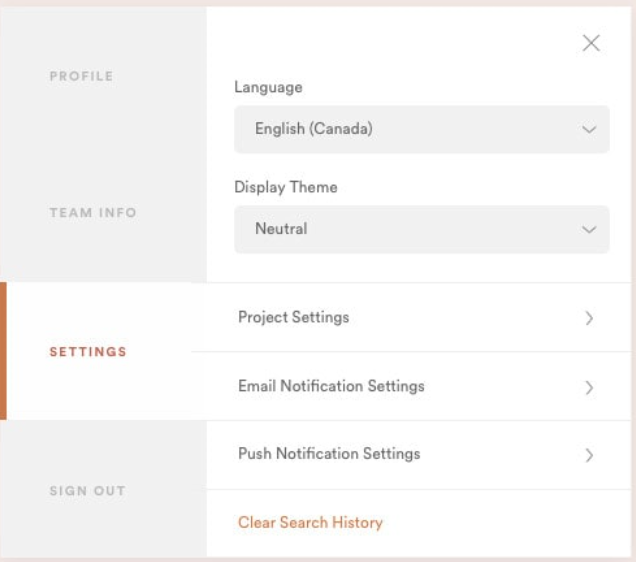This screenshot has width=636, height=562.
Task: Switch to the Profile tab
Action: [x=81, y=76]
